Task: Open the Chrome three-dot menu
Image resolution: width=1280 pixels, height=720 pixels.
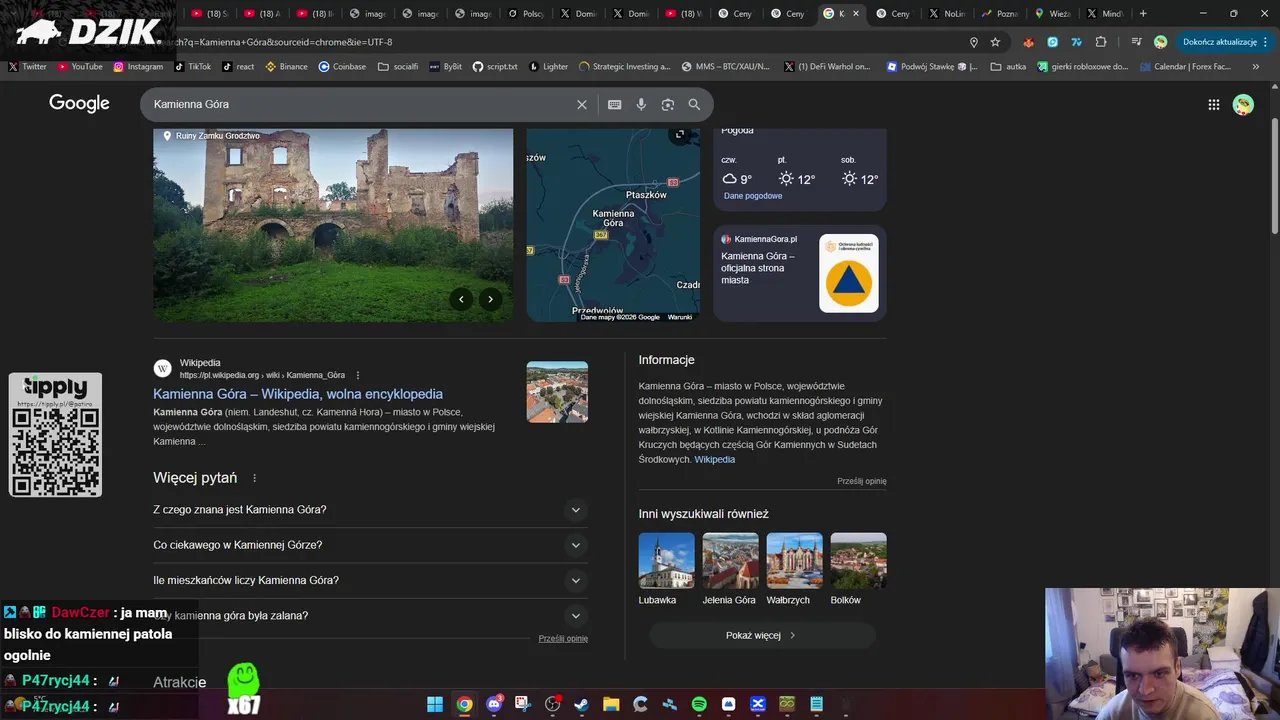Action: [1266, 42]
